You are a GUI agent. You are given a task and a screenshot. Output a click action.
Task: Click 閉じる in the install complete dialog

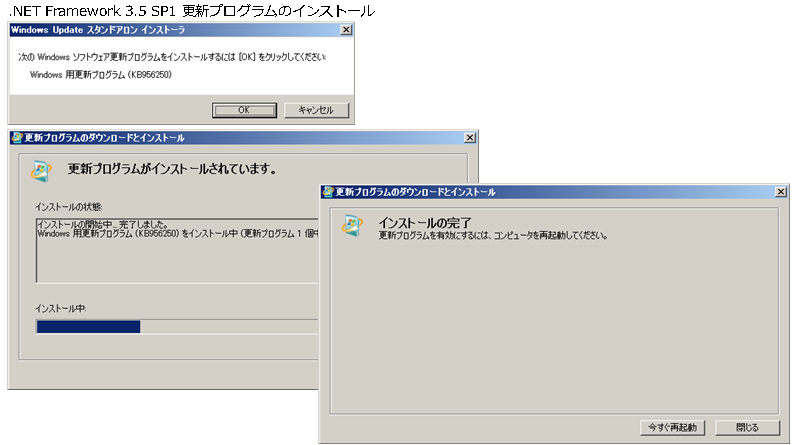(x=747, y=427)
